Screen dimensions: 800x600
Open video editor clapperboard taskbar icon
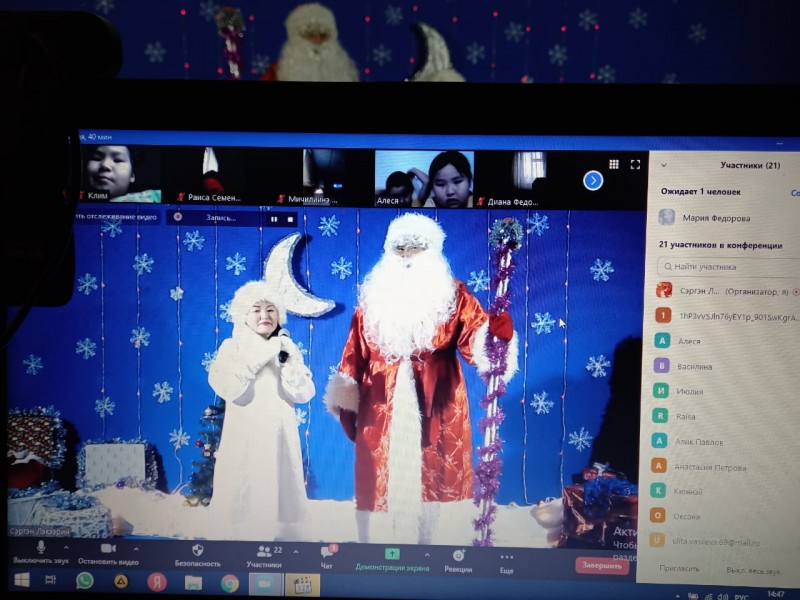303,584
